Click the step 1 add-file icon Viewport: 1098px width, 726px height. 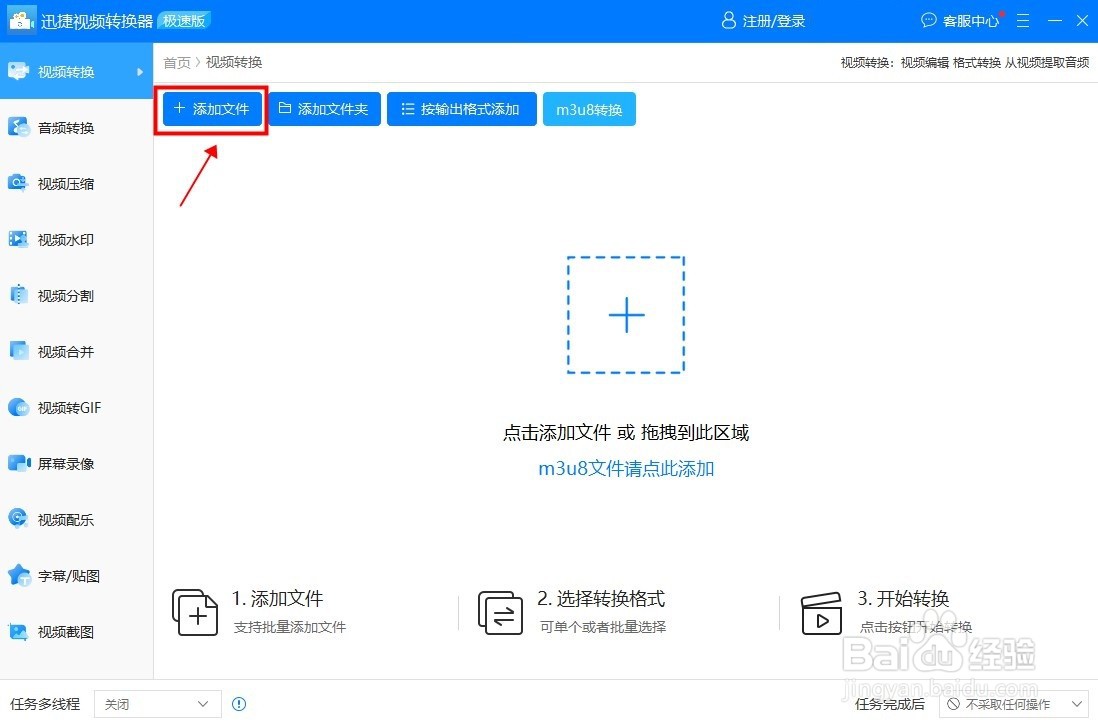(195, 612)
